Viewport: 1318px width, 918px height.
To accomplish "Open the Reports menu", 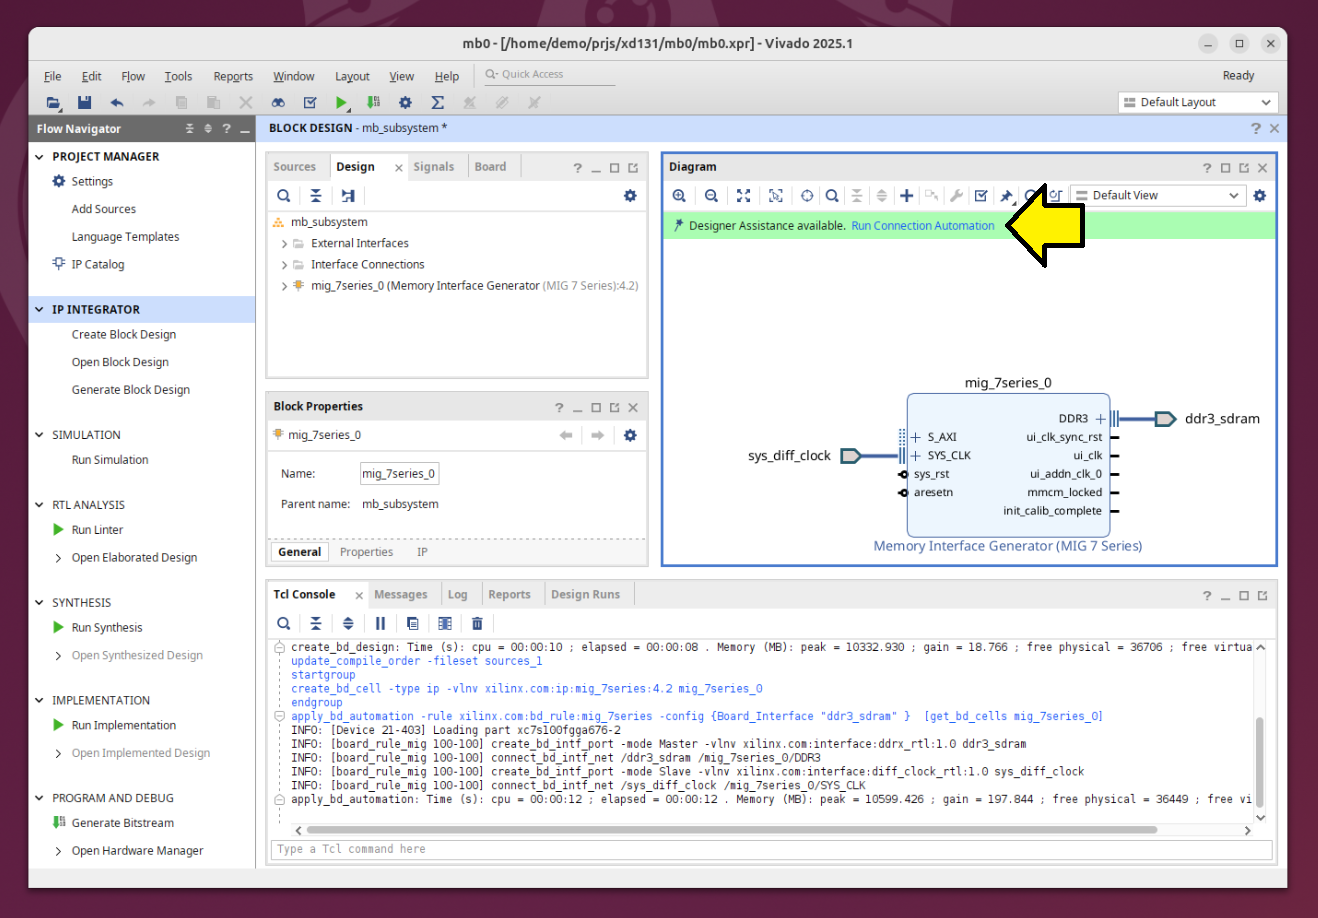I will click(232, 76).
